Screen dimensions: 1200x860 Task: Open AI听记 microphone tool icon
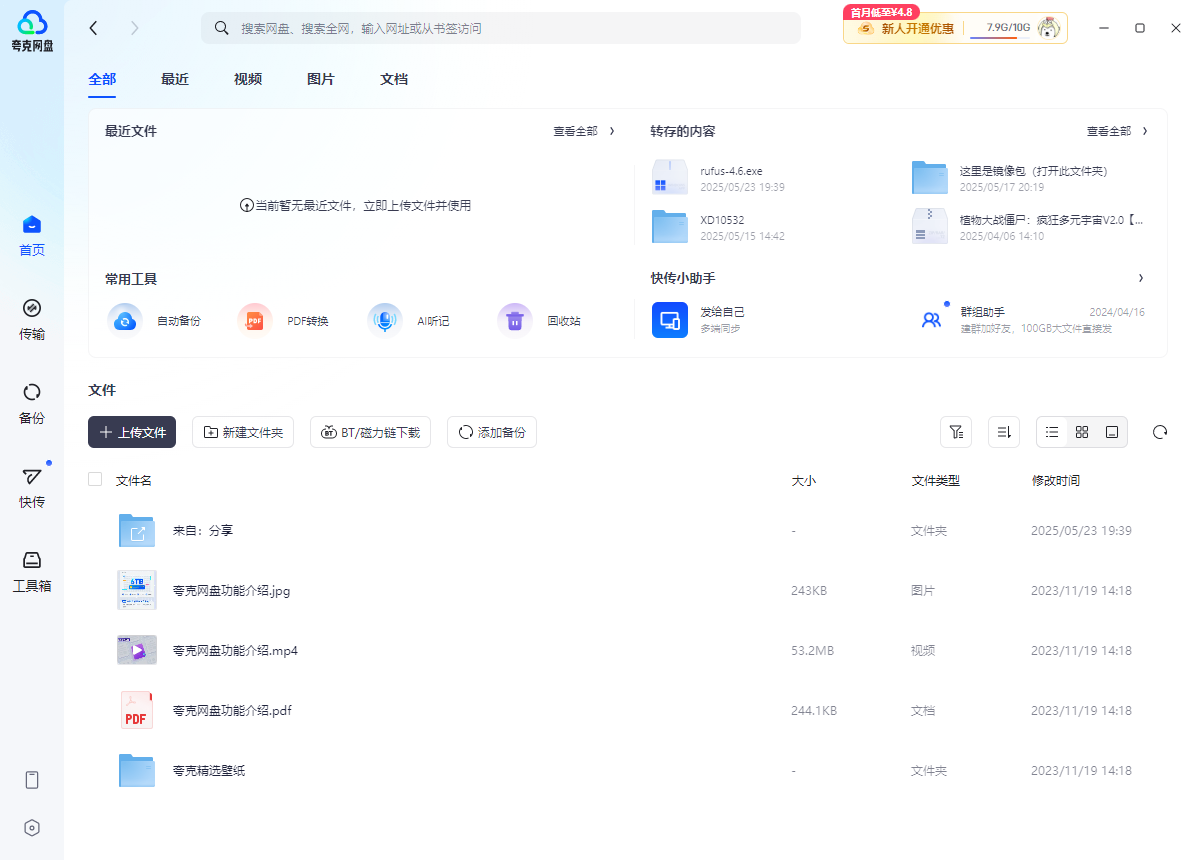(385, 321)
